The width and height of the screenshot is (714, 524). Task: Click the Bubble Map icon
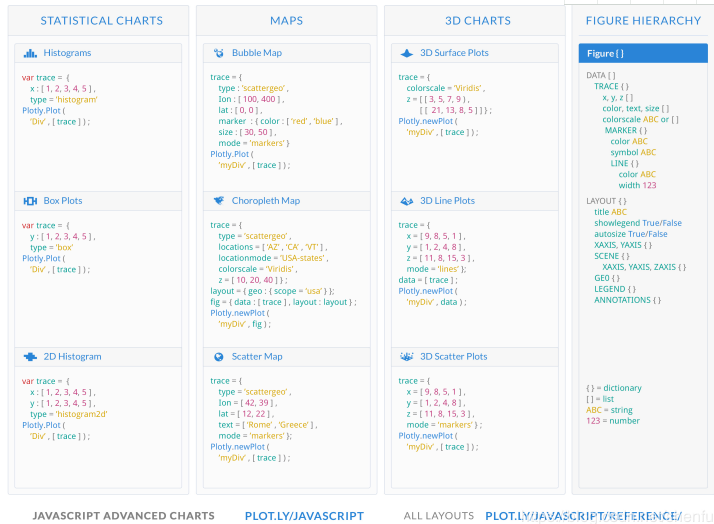218,53
